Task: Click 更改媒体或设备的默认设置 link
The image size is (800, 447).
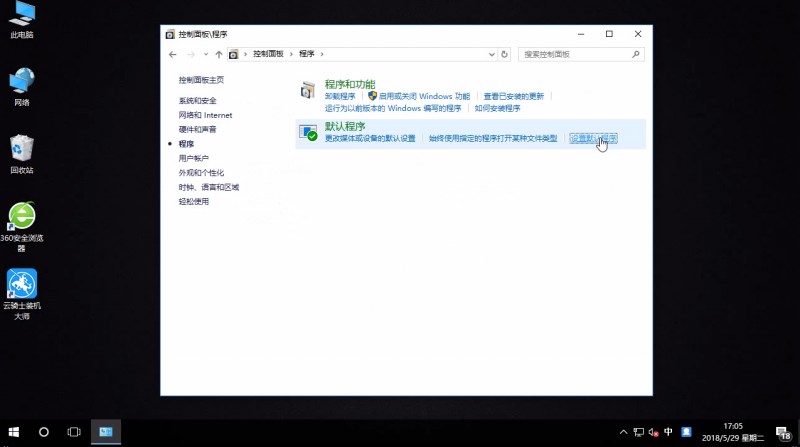Action: tap(370, 139)
